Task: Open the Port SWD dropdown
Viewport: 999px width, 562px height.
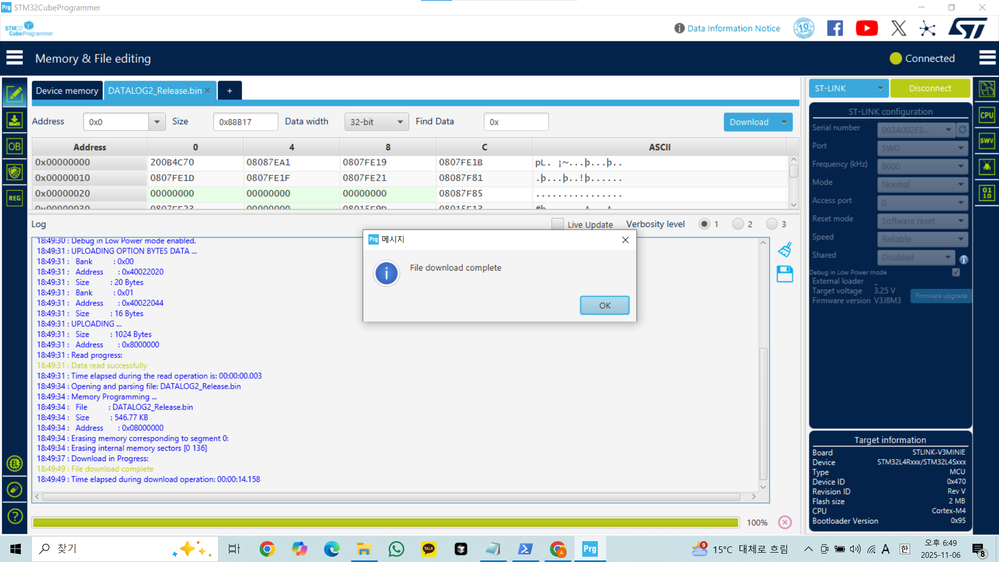Action: coord(923,148)
